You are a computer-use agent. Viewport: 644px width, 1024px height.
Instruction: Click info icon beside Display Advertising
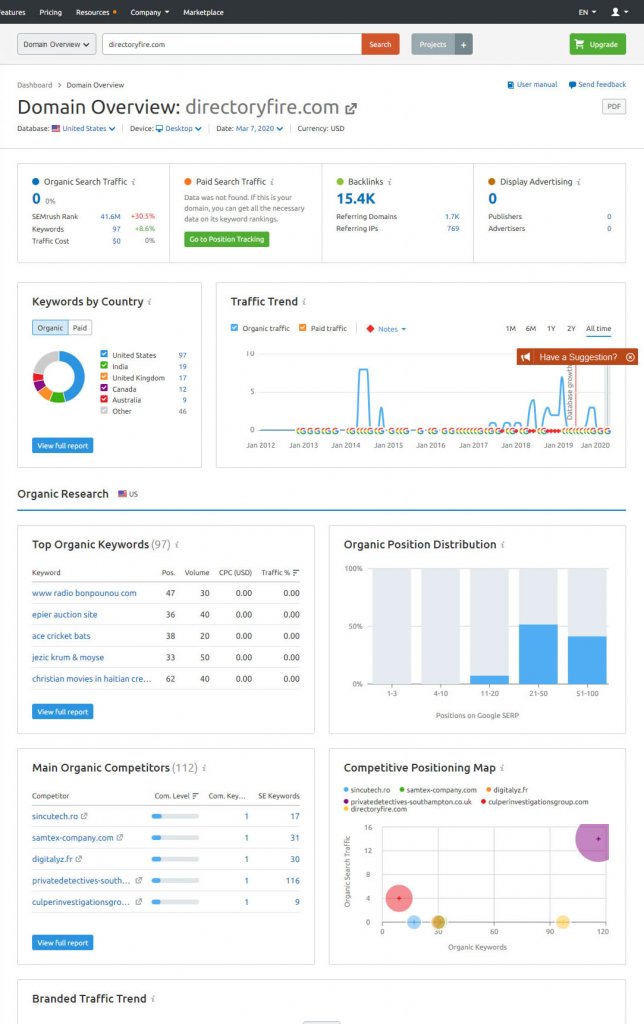pos(579,182)
